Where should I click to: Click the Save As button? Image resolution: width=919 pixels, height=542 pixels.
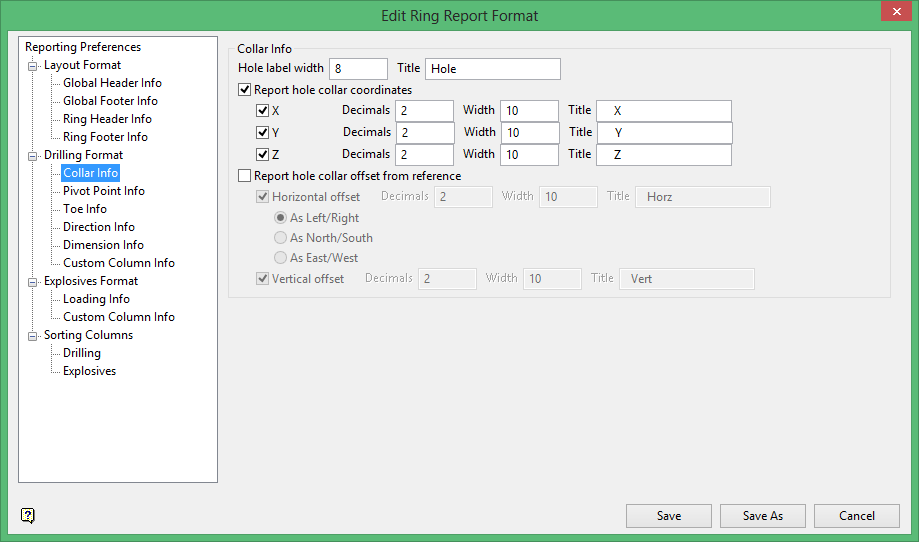(x=762, y=516)
